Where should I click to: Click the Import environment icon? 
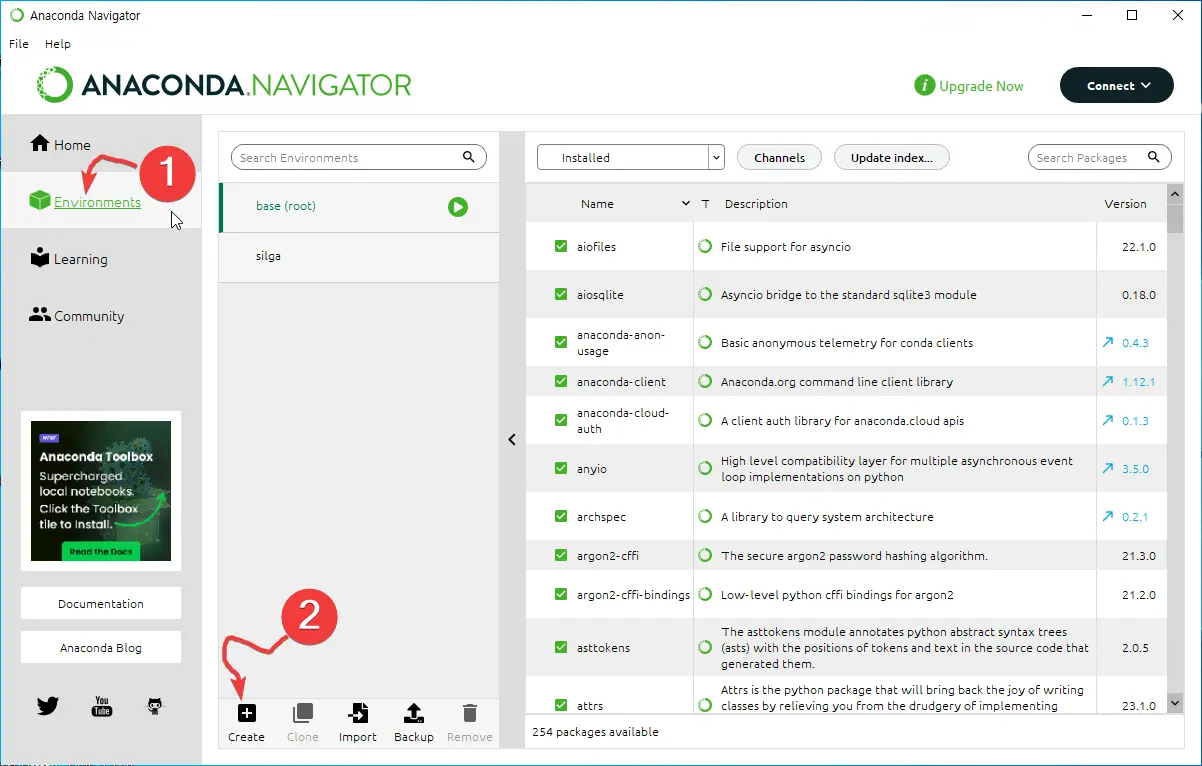pyautogui.click(x=357, y=713)
